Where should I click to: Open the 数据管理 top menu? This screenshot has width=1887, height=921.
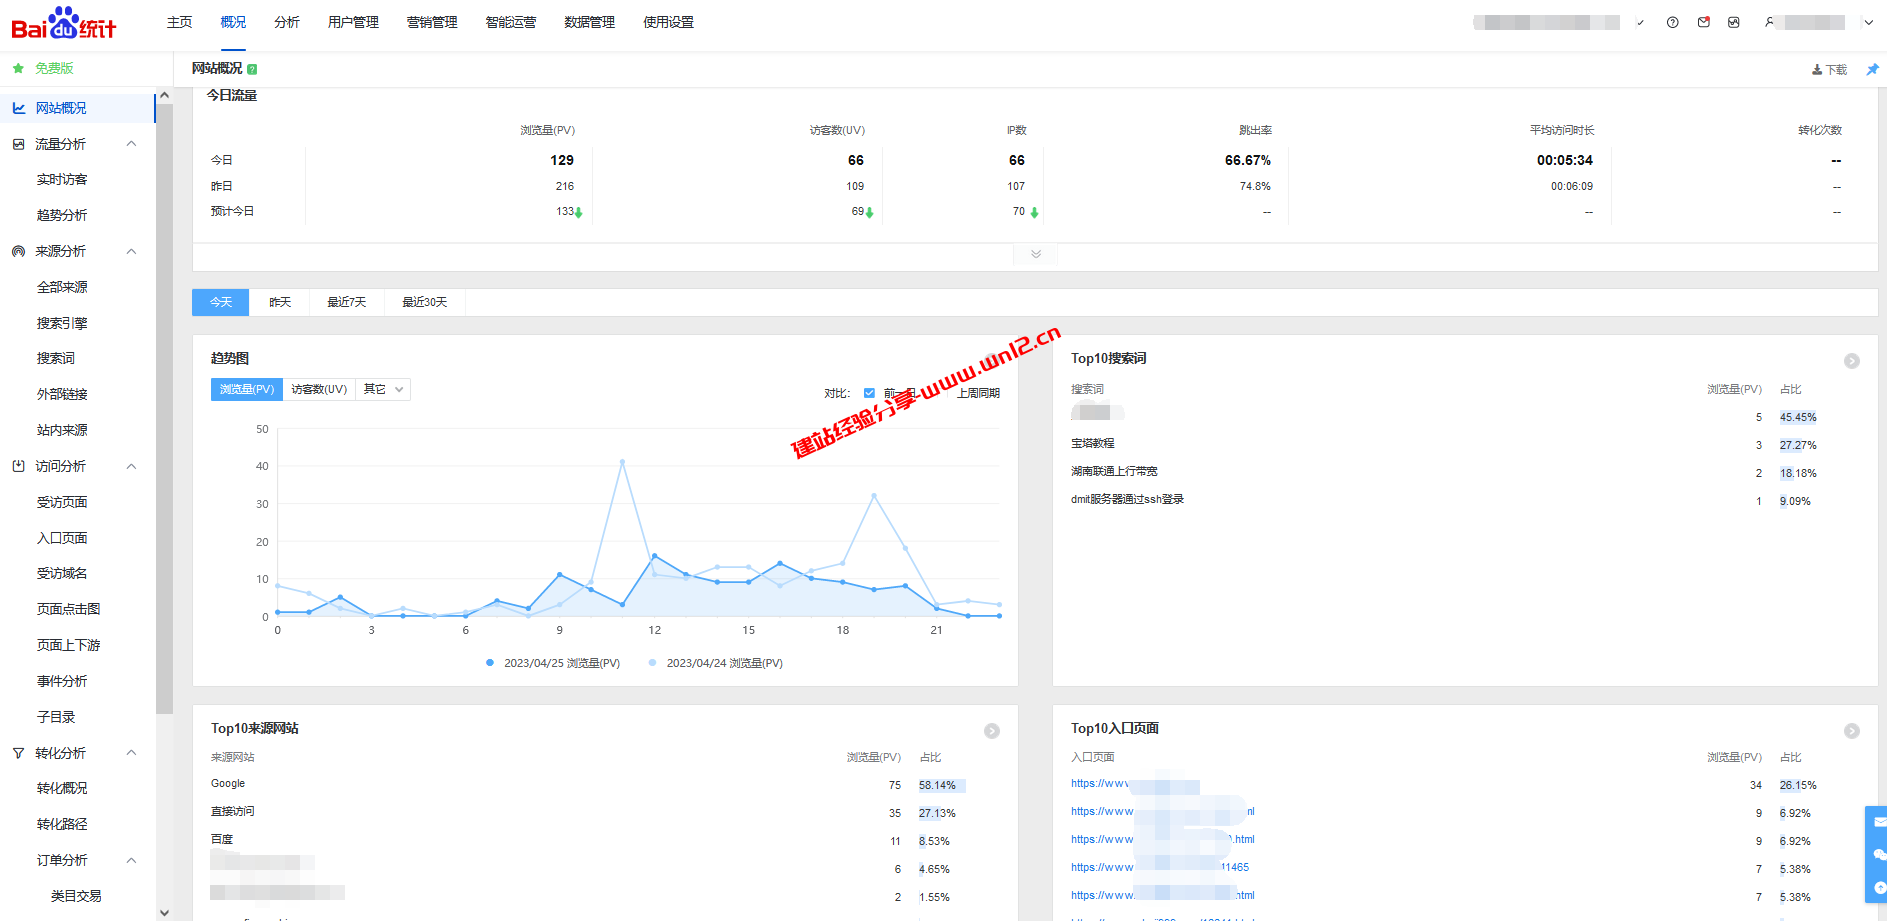click(589, 22)
